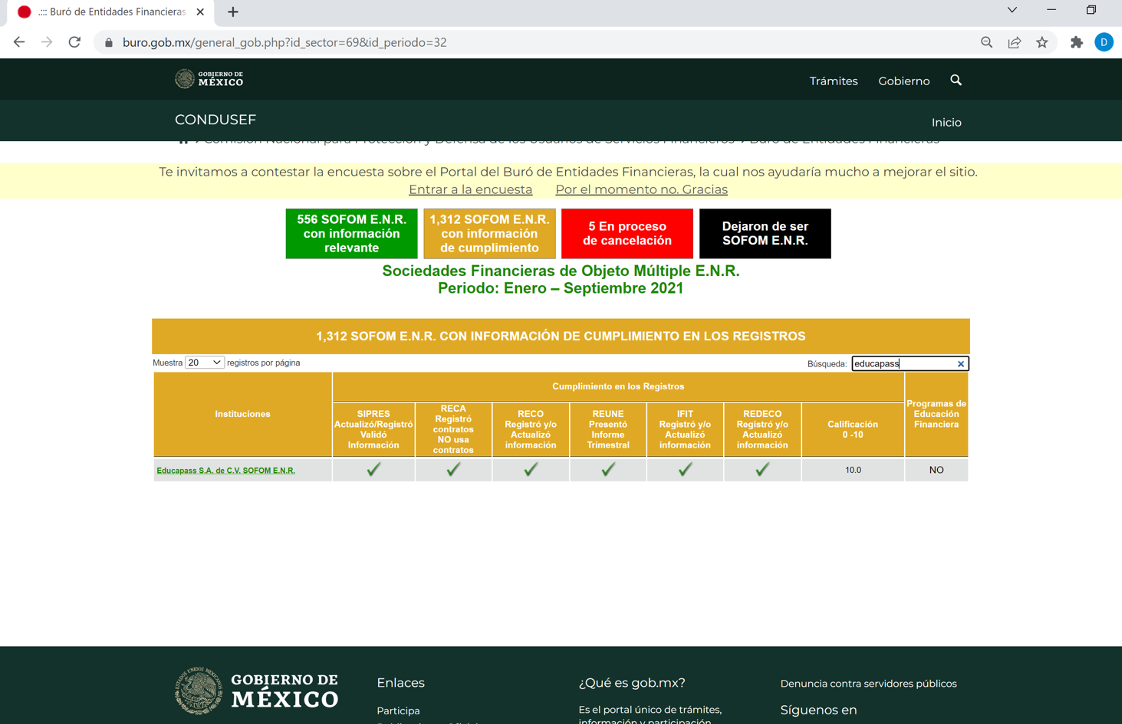
Task: Open the Trámites menu
Action: 834,81
